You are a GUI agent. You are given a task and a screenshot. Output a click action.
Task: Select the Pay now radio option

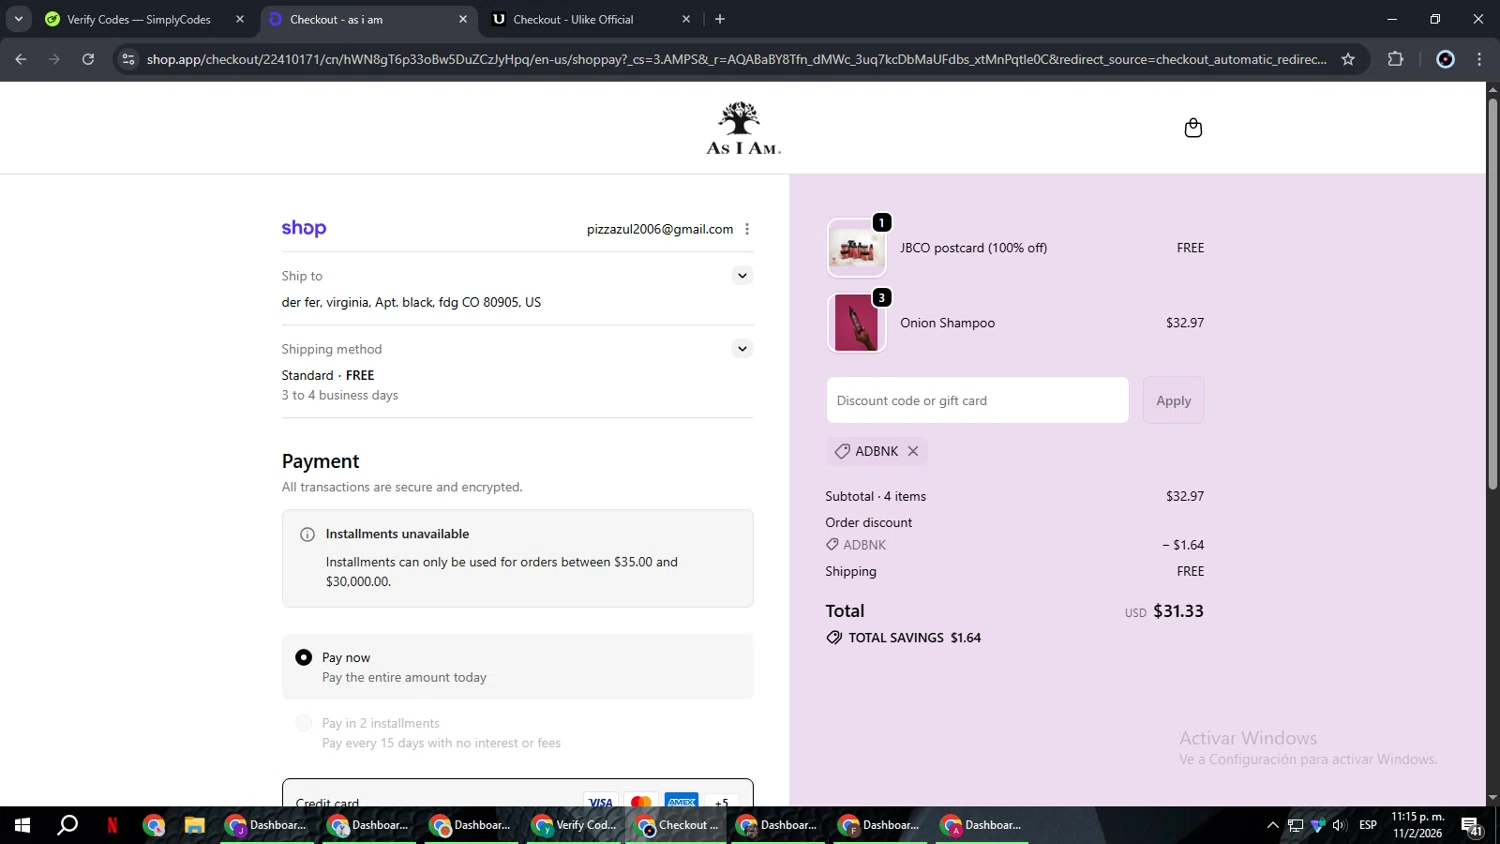pos(304,657)
